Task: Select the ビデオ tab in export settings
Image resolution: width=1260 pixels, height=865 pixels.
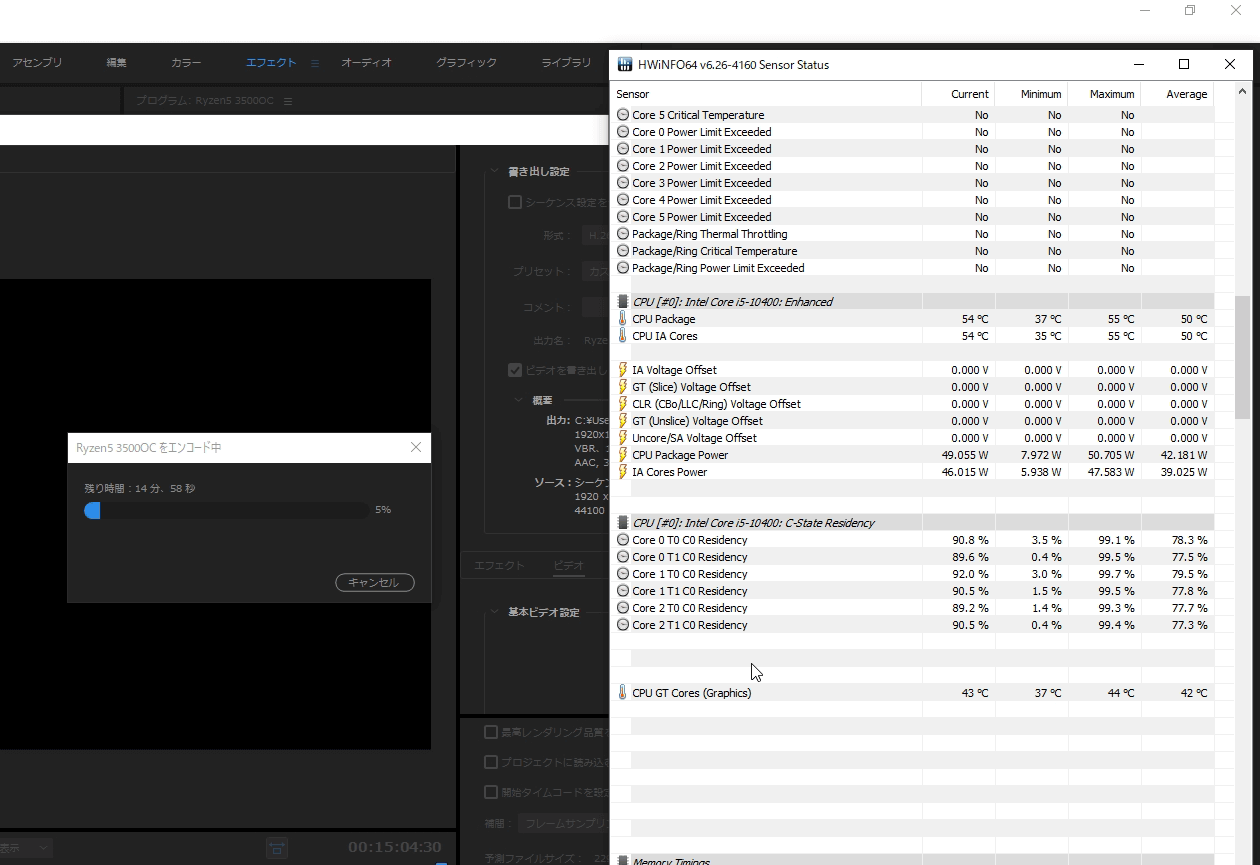Action: [x=568, y=565]
